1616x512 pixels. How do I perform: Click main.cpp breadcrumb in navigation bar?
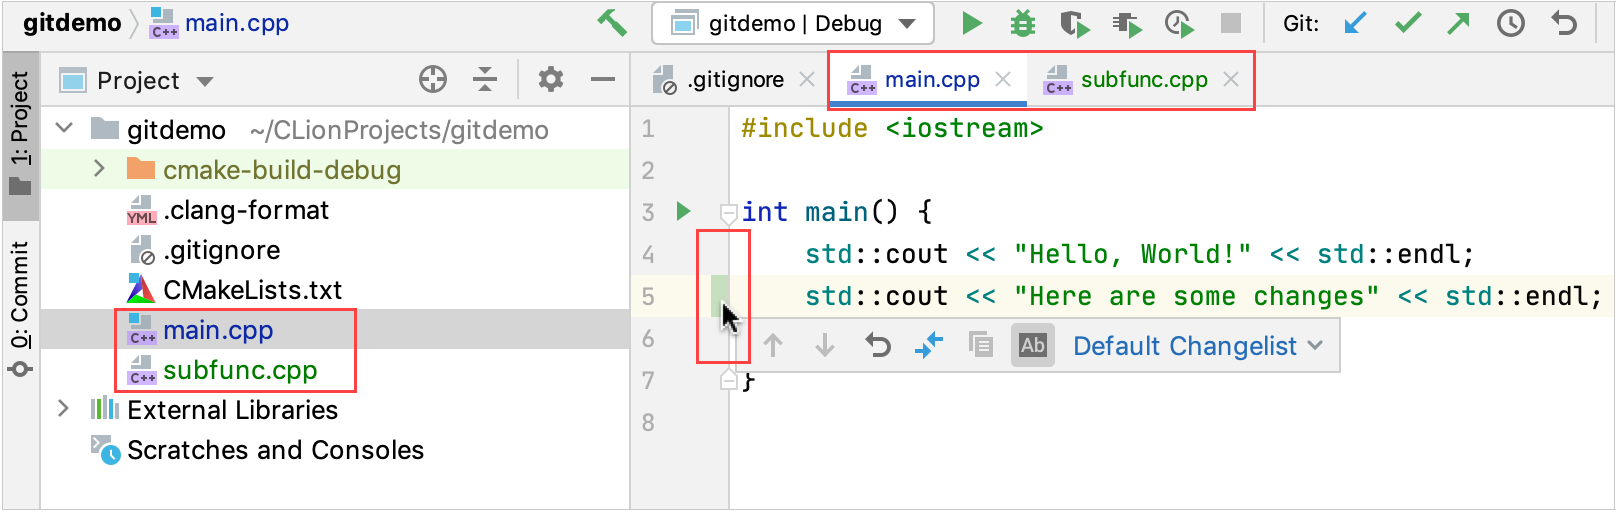pyautogui.click(x=220, y=23)
